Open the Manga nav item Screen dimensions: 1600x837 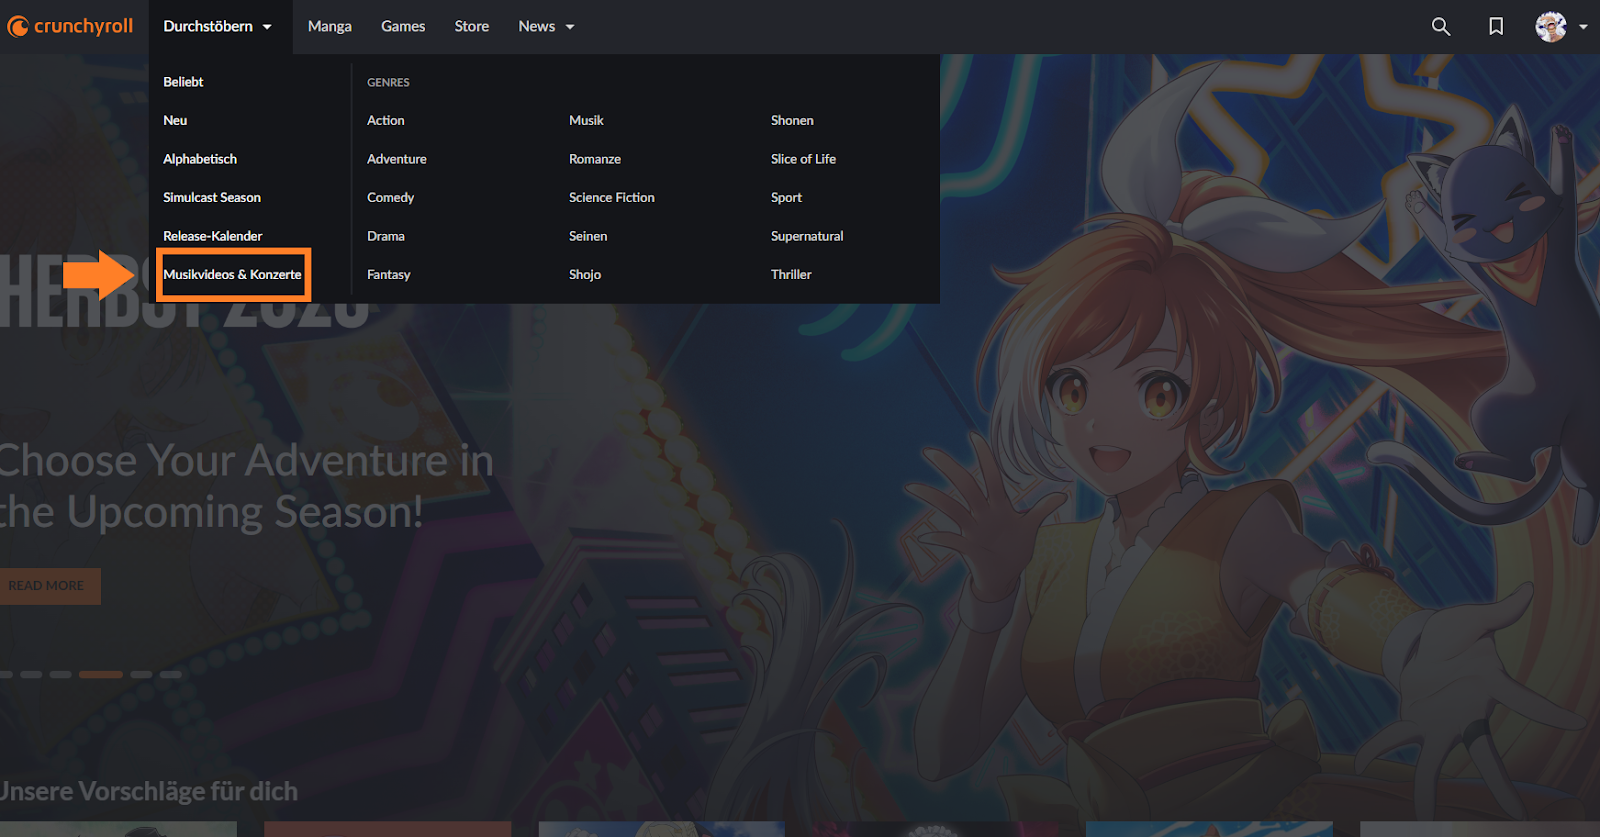coord(330,26)
